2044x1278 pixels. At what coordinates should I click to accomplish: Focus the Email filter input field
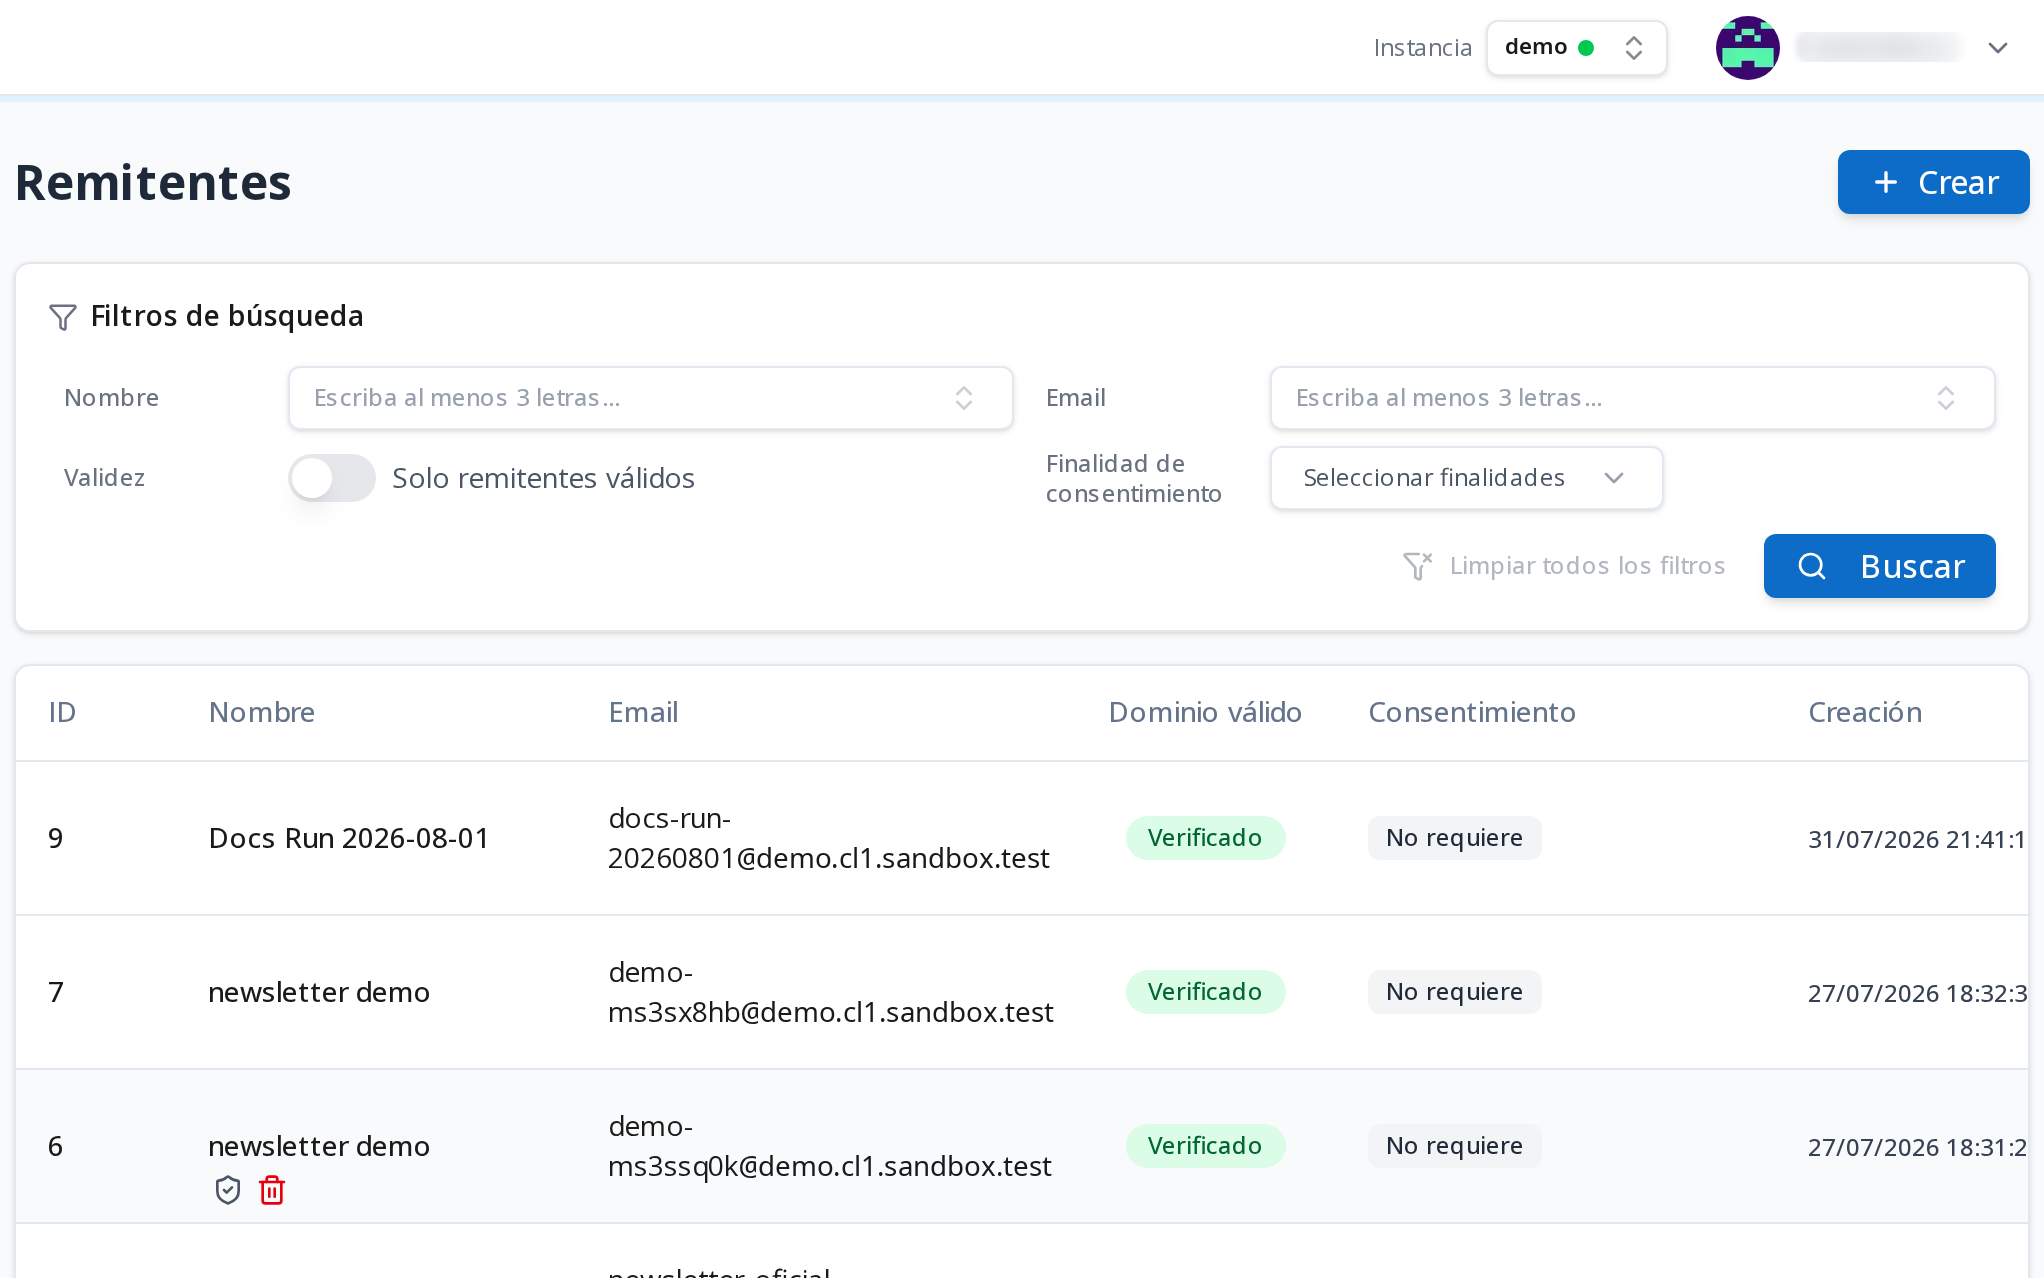(x=1632, y=398)
